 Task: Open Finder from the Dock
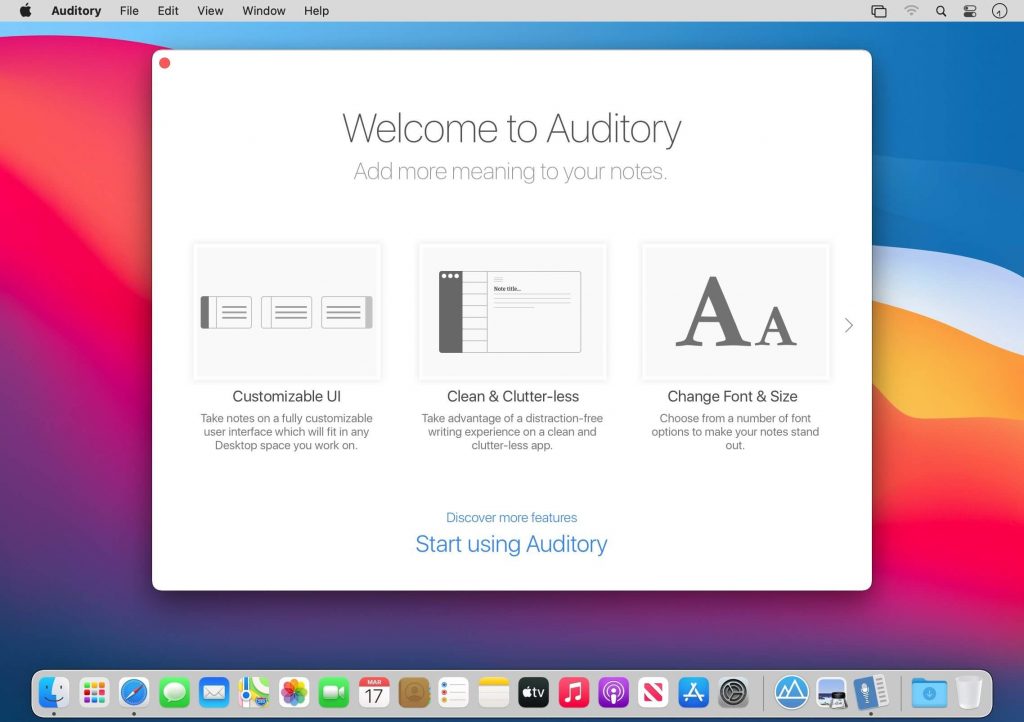tap(53, 691)
